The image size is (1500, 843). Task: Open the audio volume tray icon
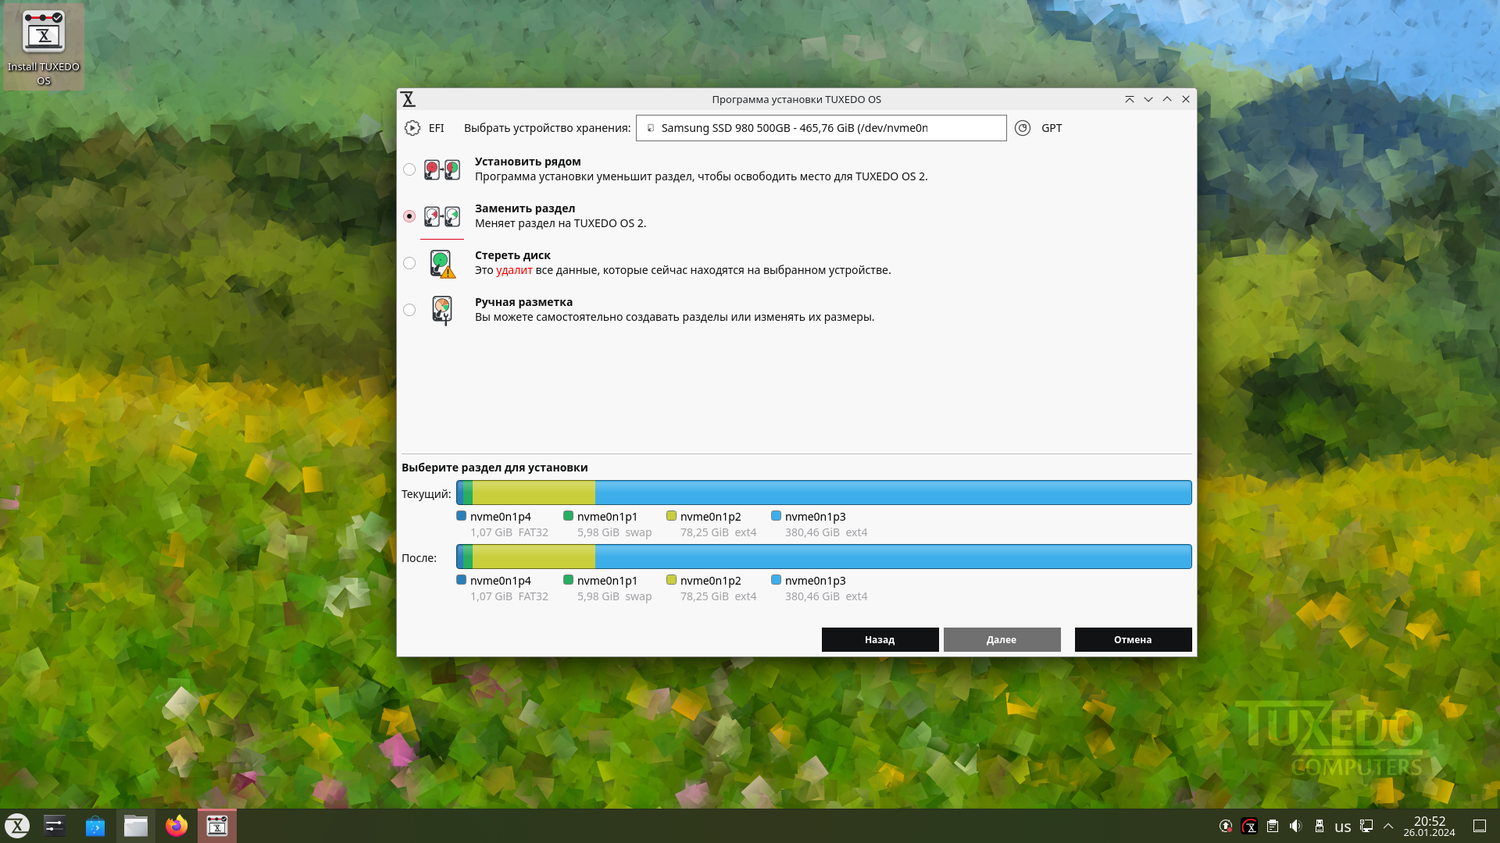1296,826
